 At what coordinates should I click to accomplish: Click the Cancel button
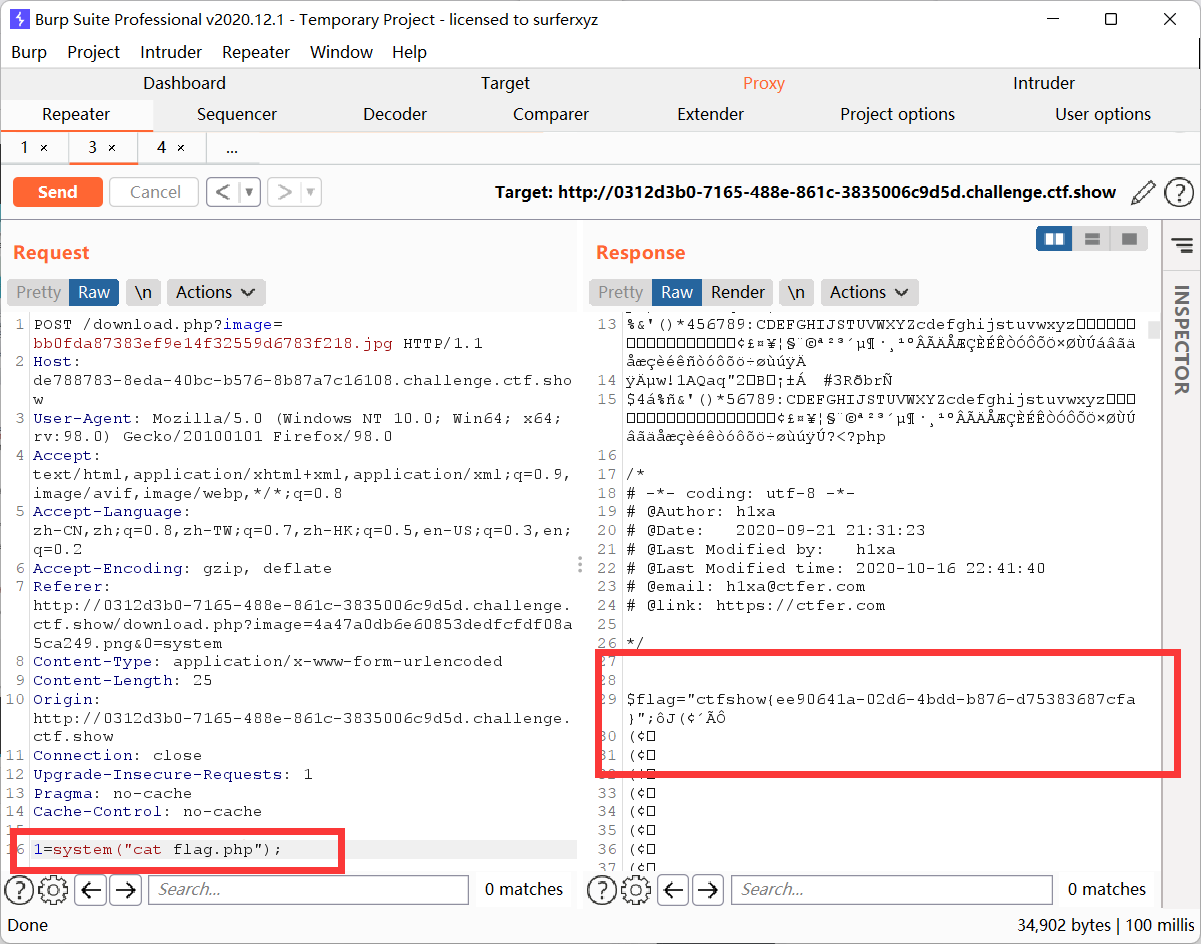(155, 192)
